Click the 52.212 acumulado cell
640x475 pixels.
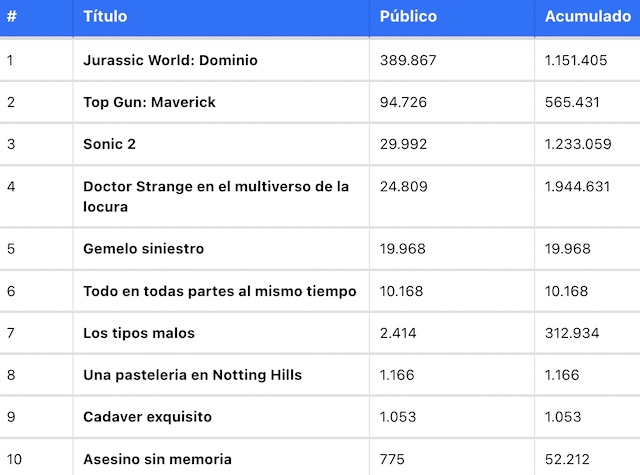567,459
